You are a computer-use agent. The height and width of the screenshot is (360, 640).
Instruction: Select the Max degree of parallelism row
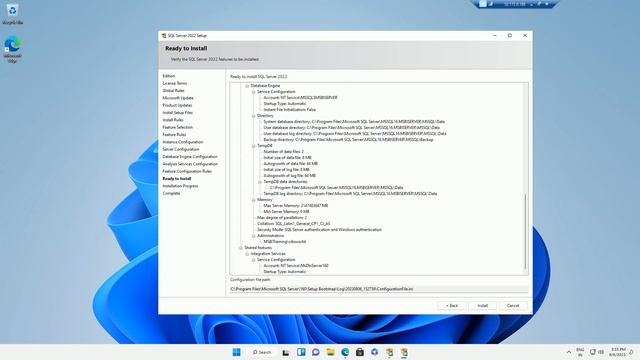282,218
